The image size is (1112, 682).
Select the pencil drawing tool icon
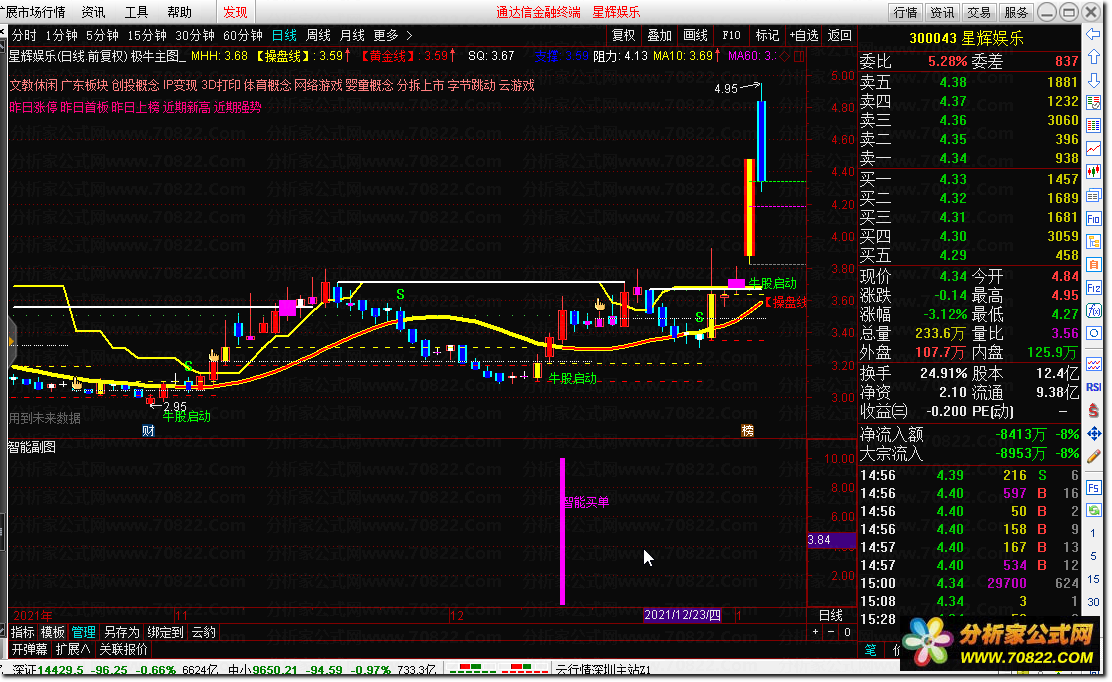coord(1093,457)
